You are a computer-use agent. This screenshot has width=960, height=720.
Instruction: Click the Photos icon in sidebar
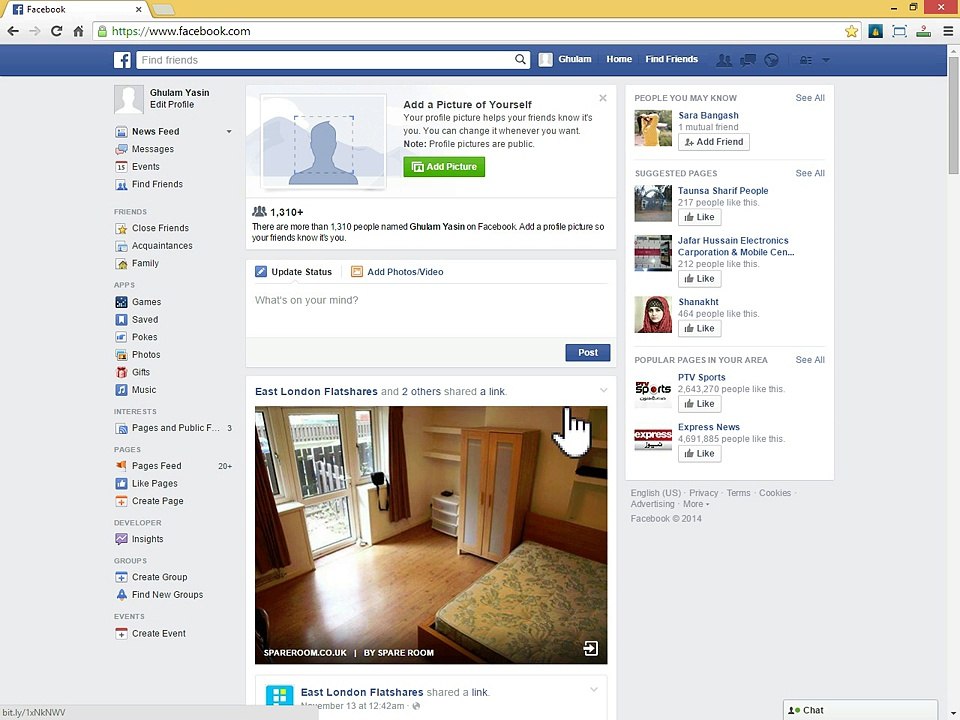(x=121, y=354)
